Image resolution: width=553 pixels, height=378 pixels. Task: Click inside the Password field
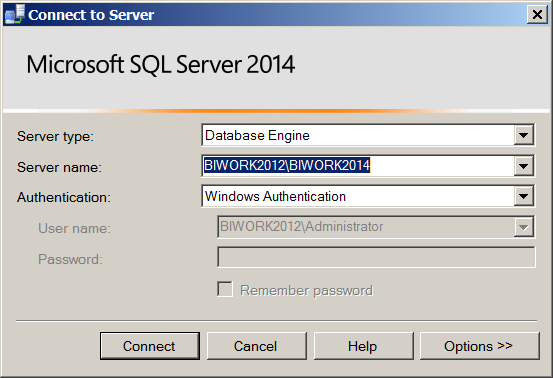376,257
